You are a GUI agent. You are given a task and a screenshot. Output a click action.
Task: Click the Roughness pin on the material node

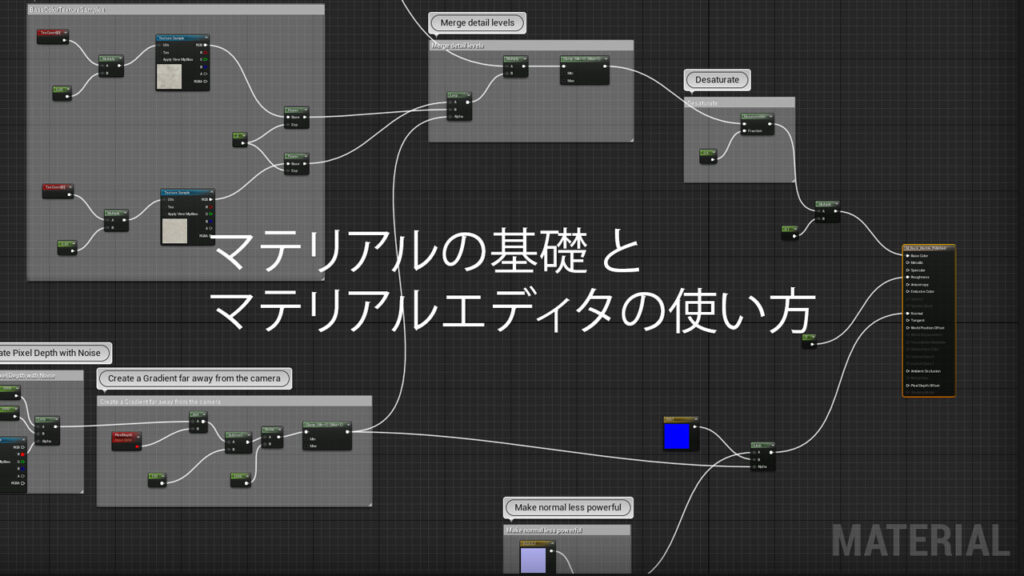click(907, 276)
